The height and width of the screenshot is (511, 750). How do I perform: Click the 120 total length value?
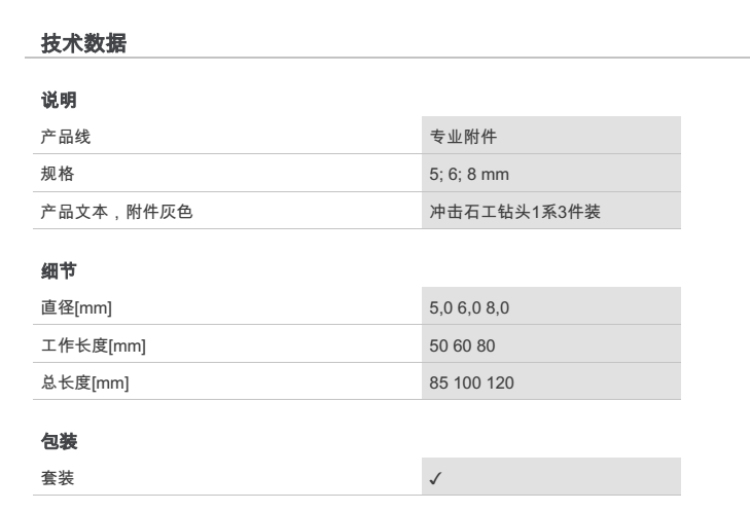point(501,382)
